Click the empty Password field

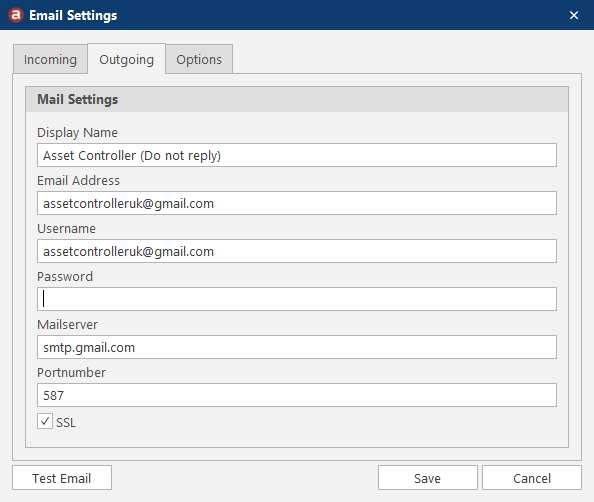point(297,299)
